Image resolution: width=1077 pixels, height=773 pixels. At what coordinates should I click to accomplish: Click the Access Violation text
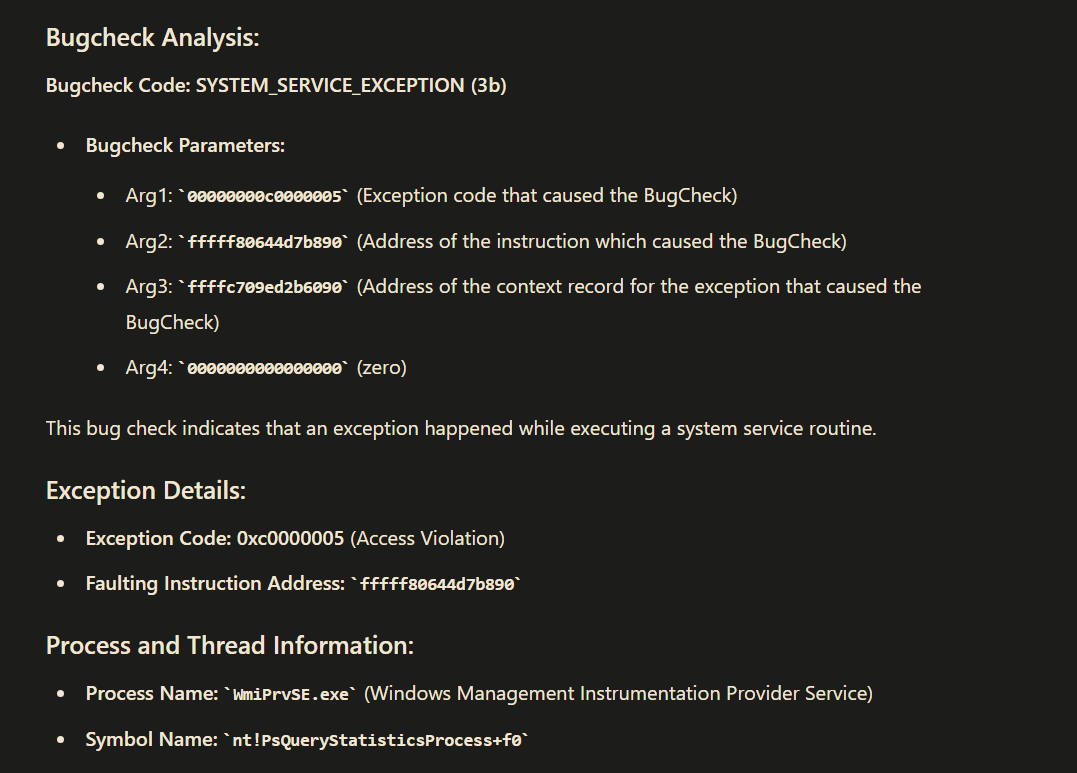tap(427, 538)
